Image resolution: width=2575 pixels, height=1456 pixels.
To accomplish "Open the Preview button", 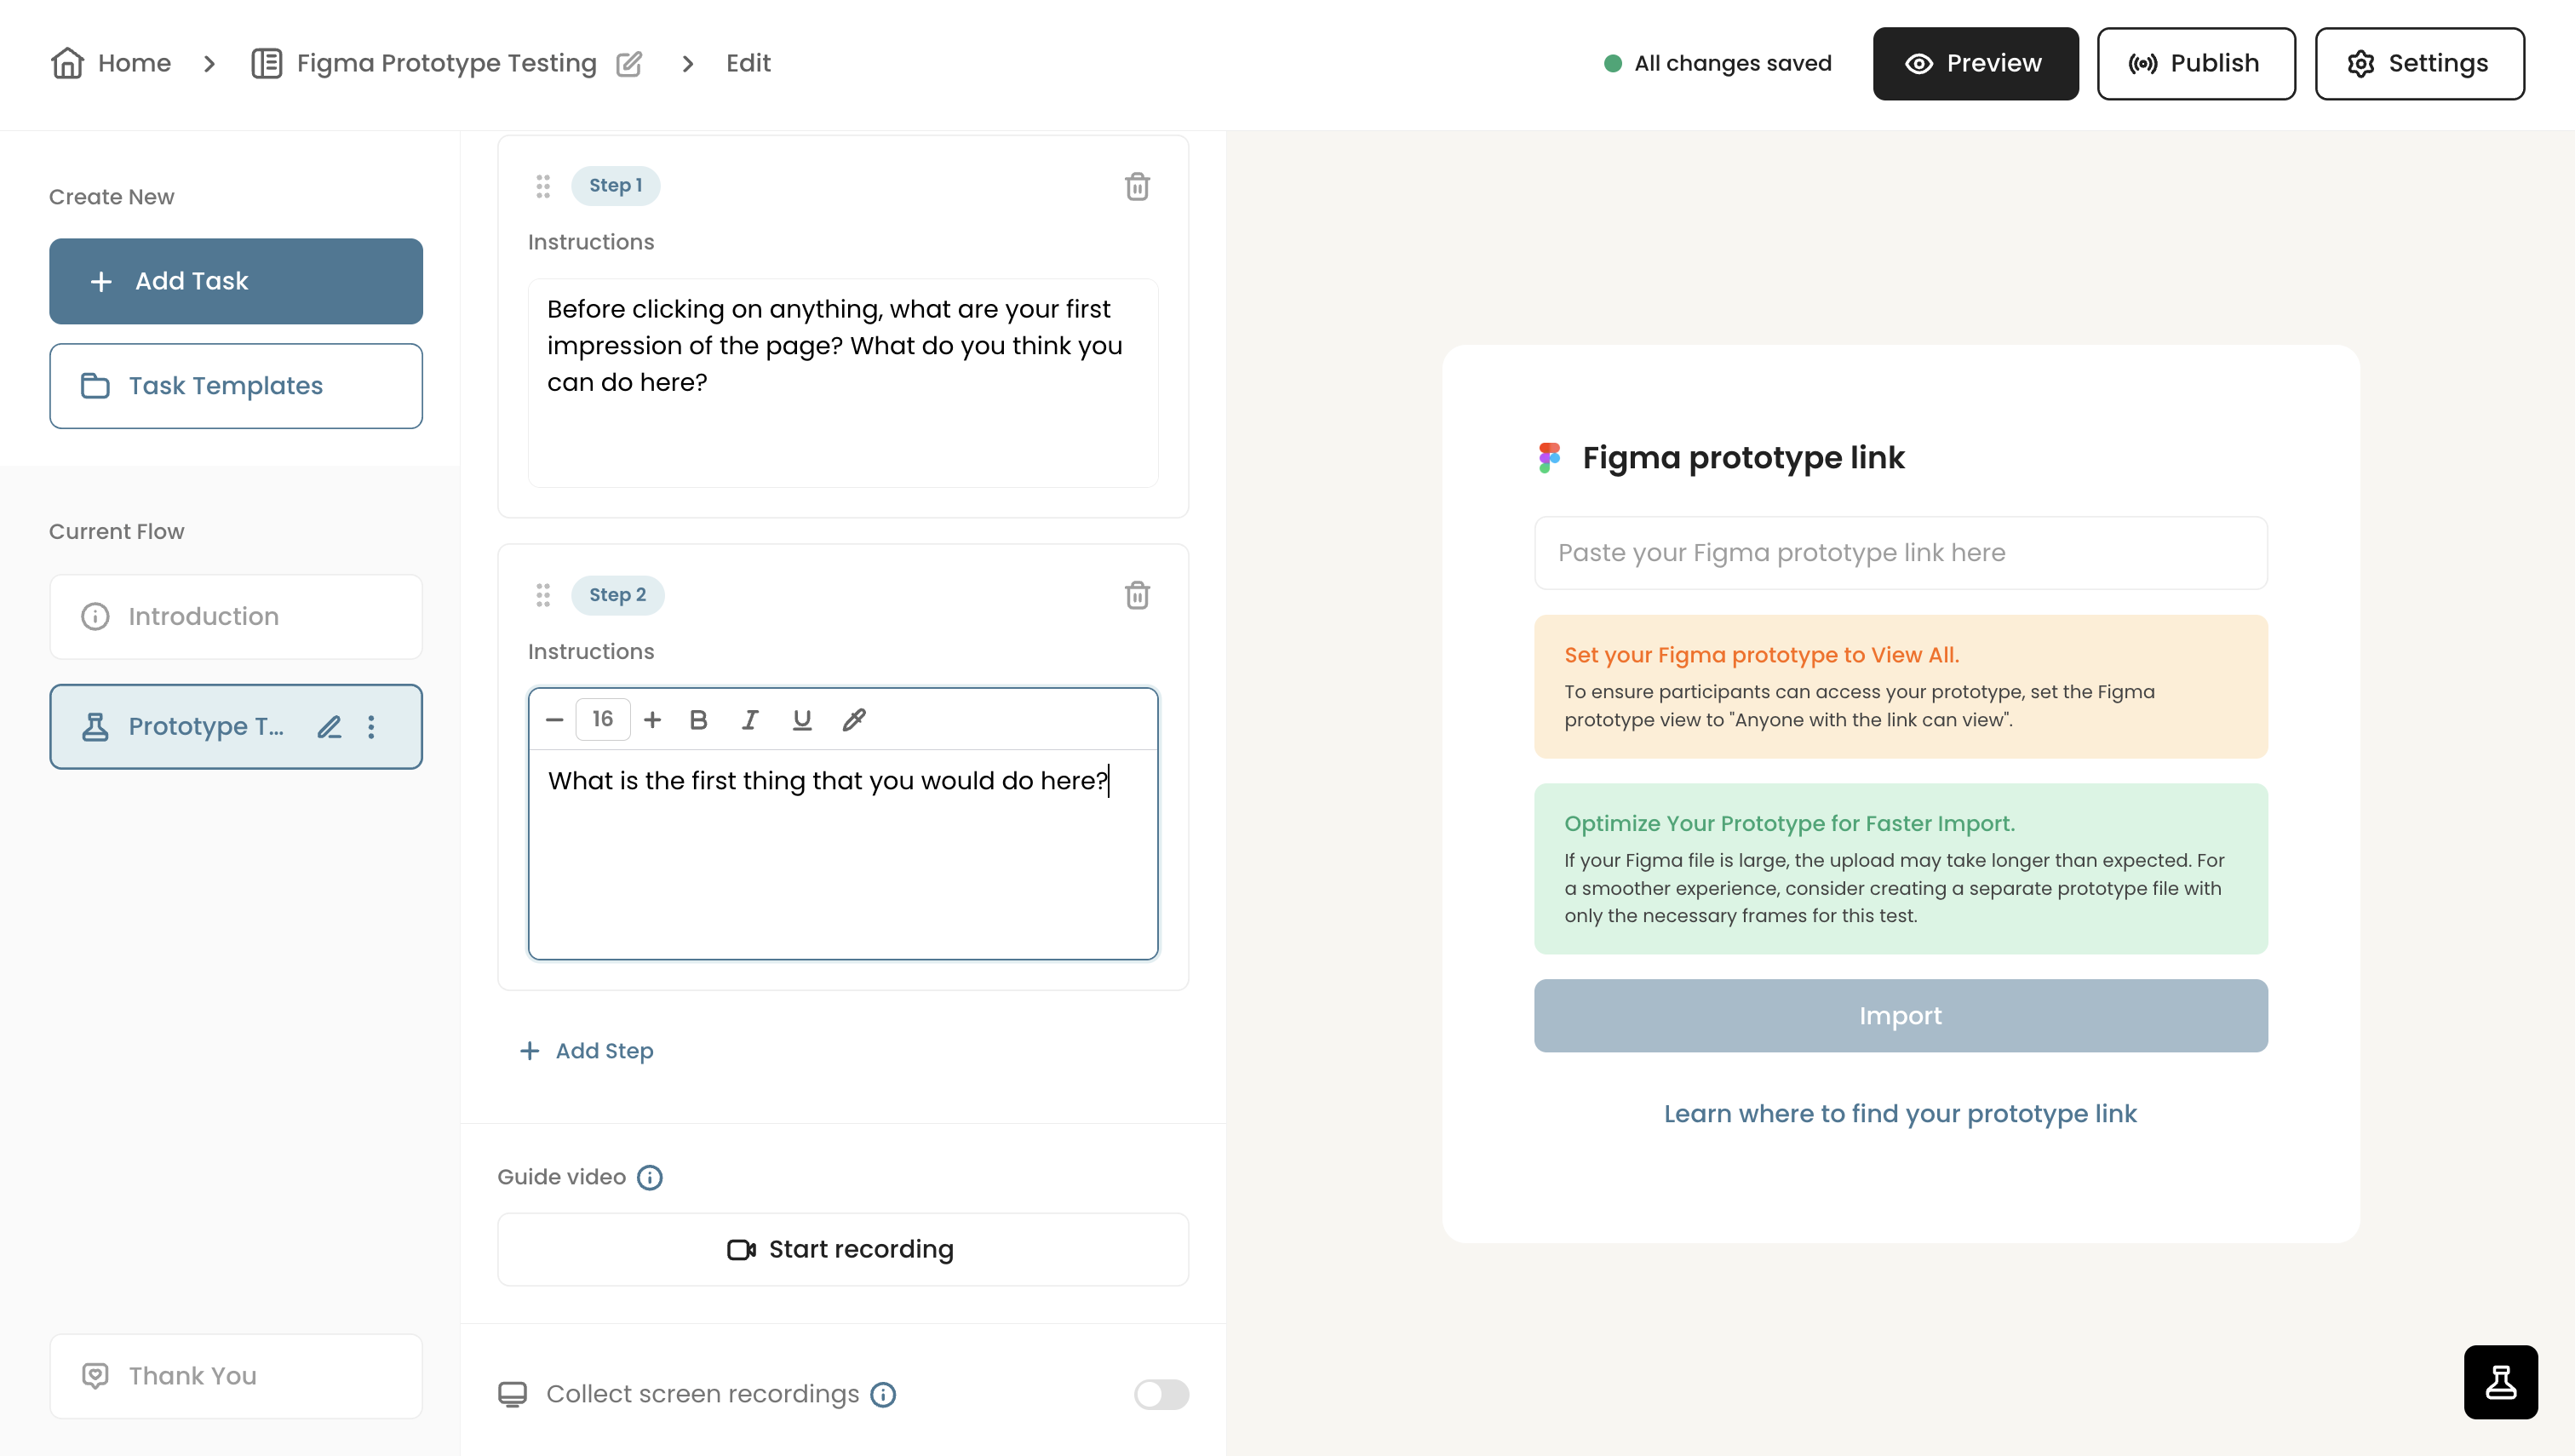I will click(1975, 63).
